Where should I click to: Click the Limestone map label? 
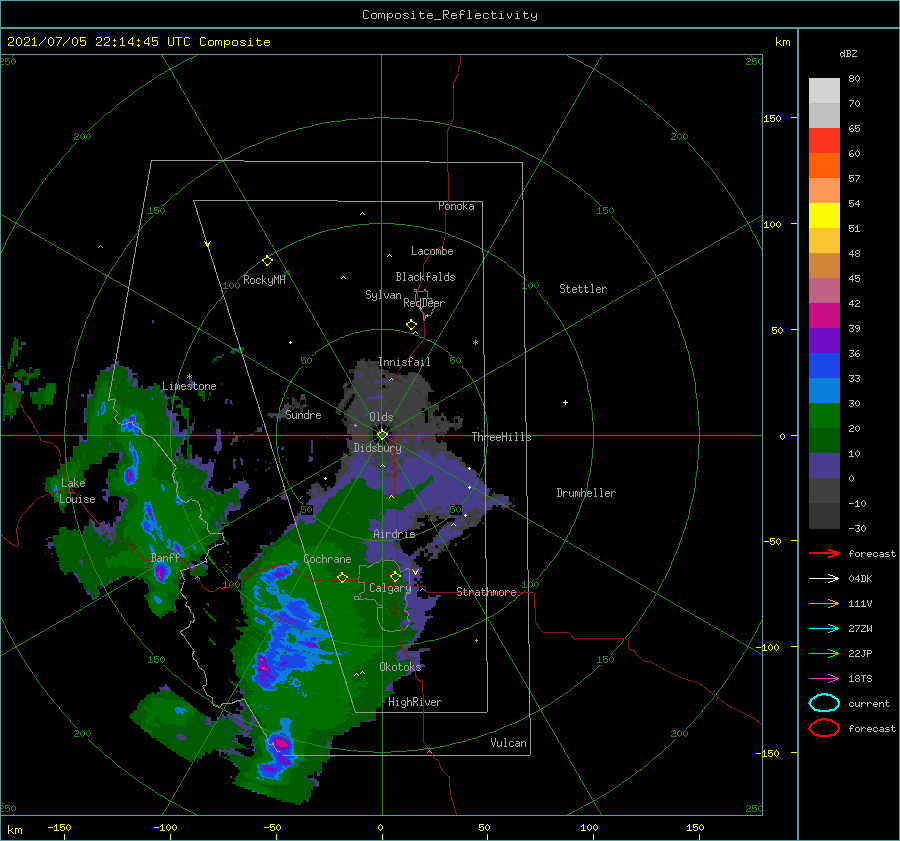pos(189,386)
